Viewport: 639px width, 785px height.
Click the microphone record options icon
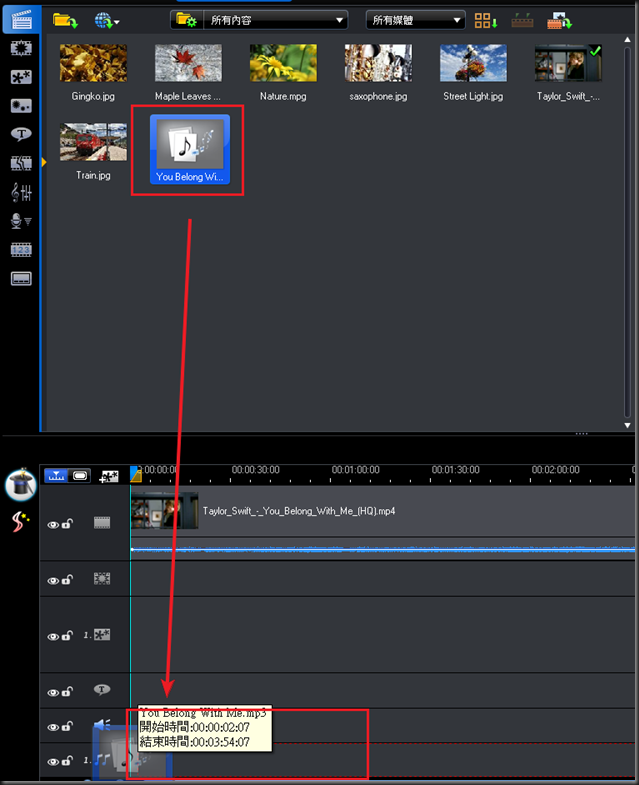pyautogui.click(x=17, y=221)
